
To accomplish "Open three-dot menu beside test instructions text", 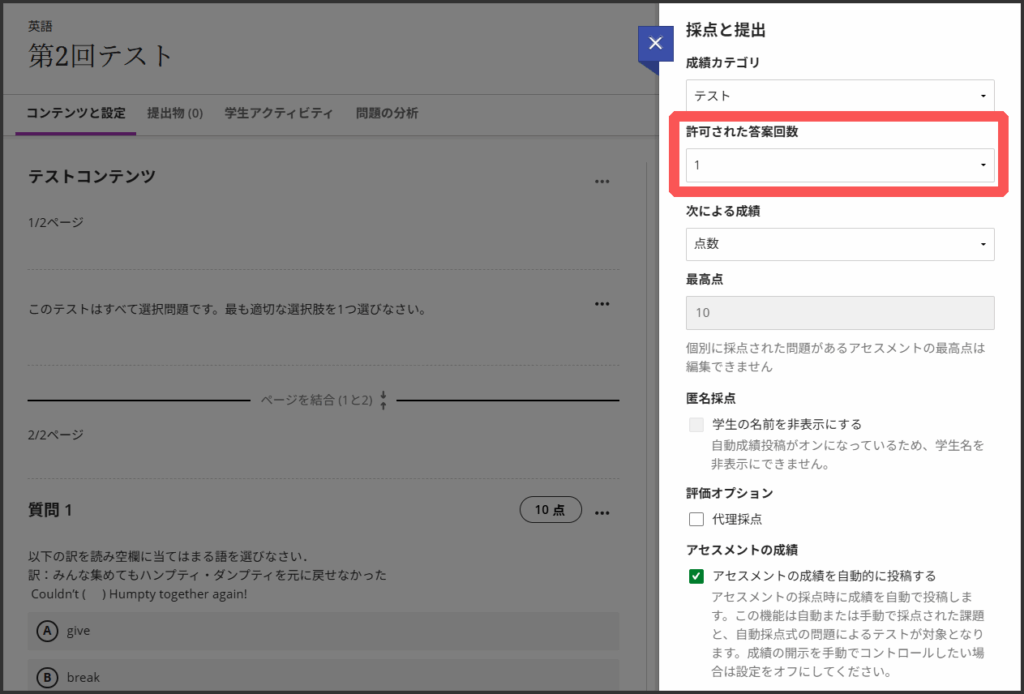I will tap(601, 304).
